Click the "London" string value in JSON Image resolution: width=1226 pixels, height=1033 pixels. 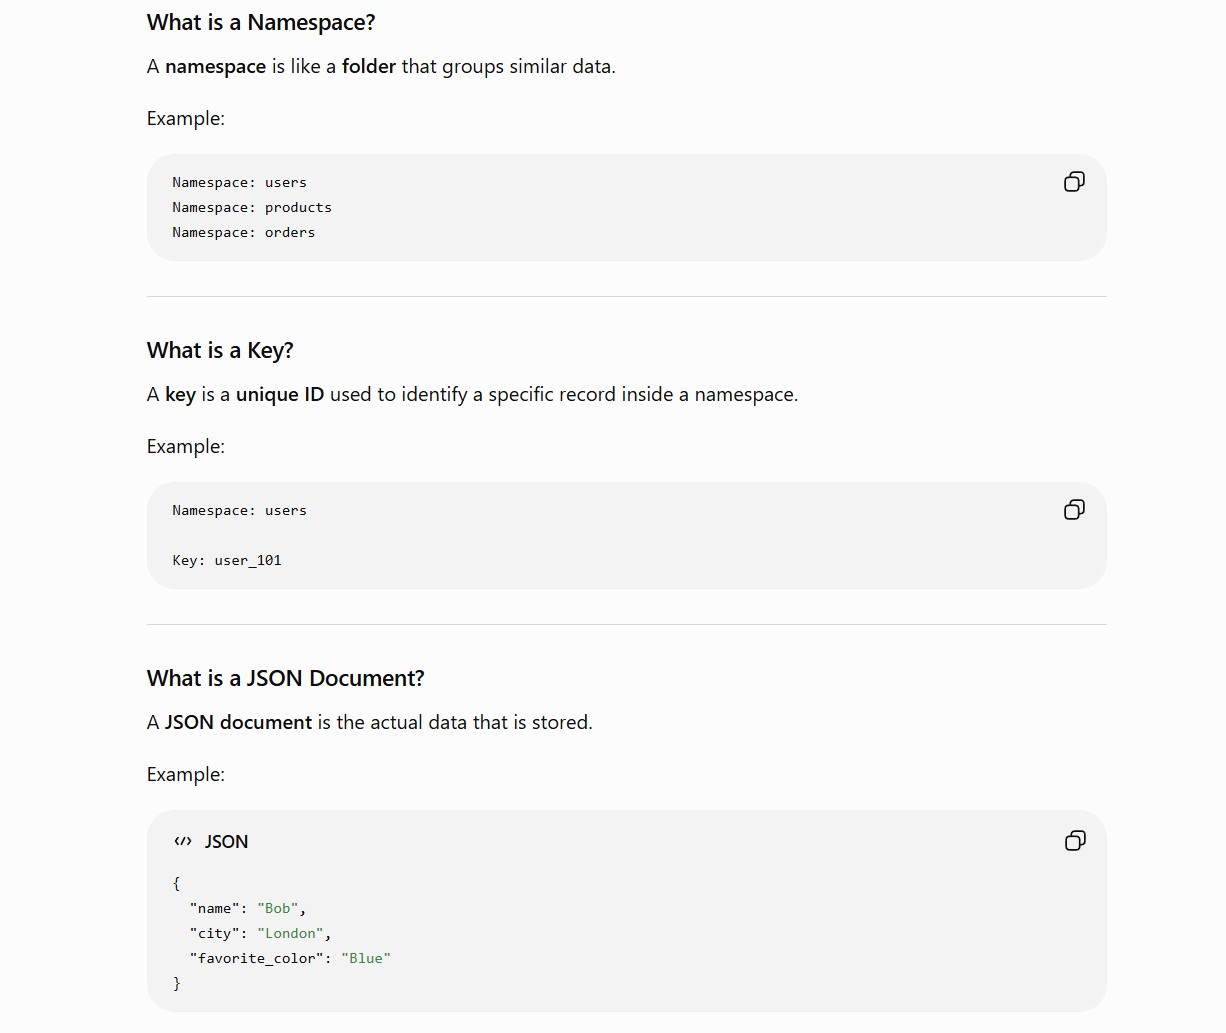(x=290, y=933)
